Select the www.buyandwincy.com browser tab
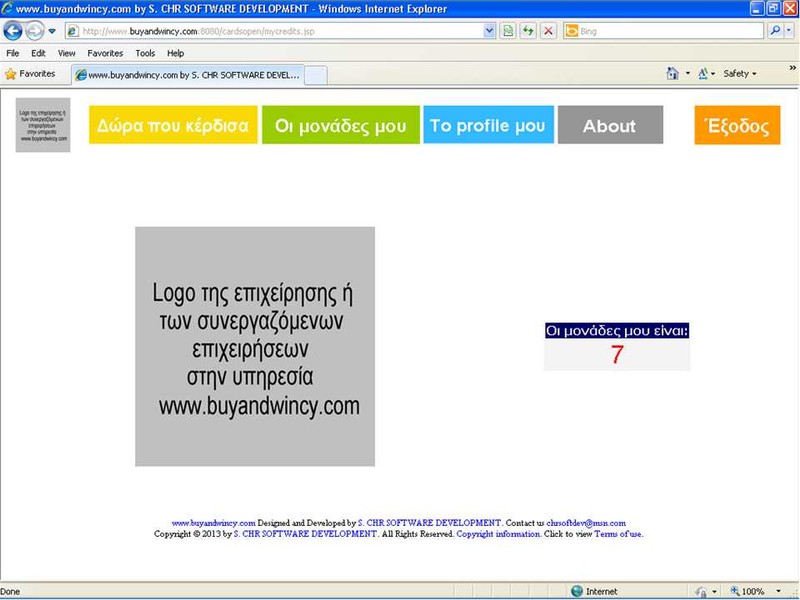The image size is (800, 600). [x=188, y=75]
